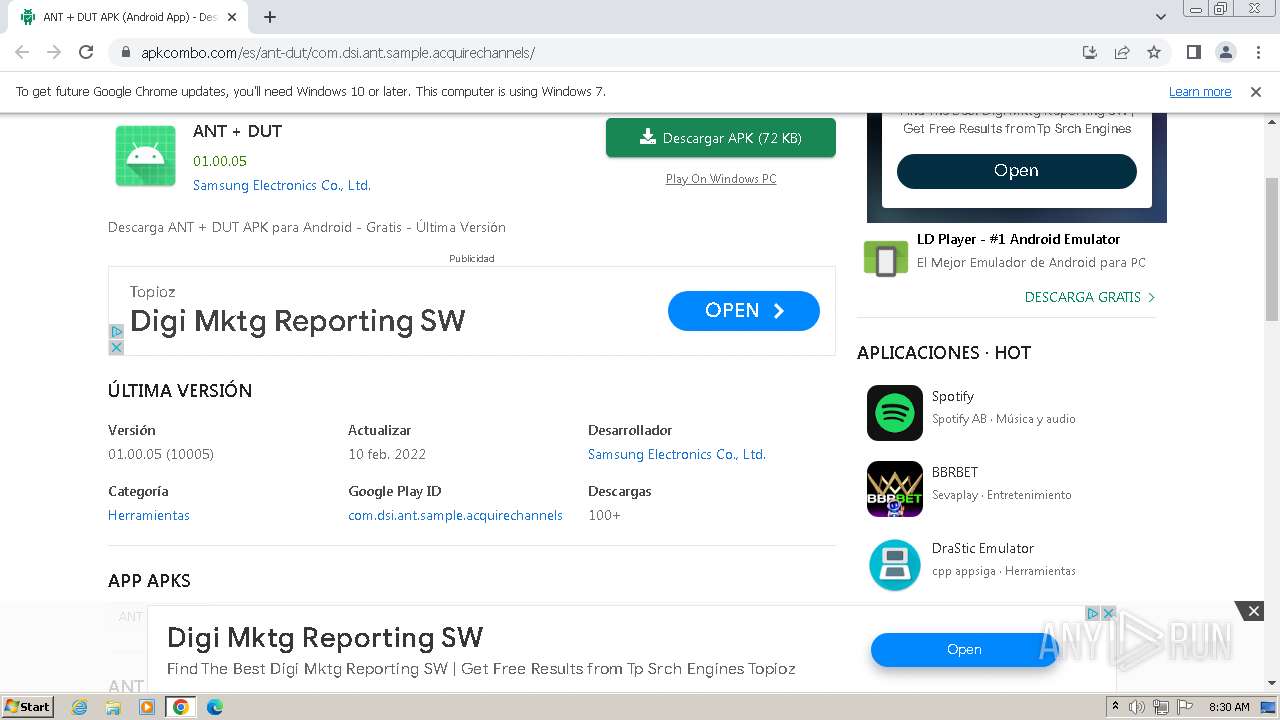Viewport: 1280px width, 720px height.
Task: Open Chrome three-dot menu
Action: [1258, 52]
